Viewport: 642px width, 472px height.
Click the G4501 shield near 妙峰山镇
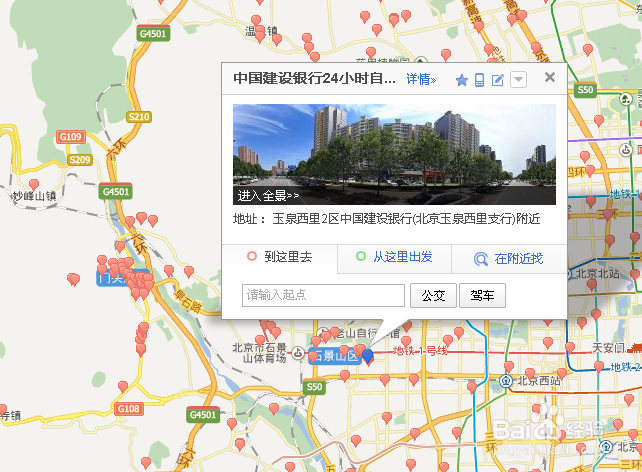(115, 192)
